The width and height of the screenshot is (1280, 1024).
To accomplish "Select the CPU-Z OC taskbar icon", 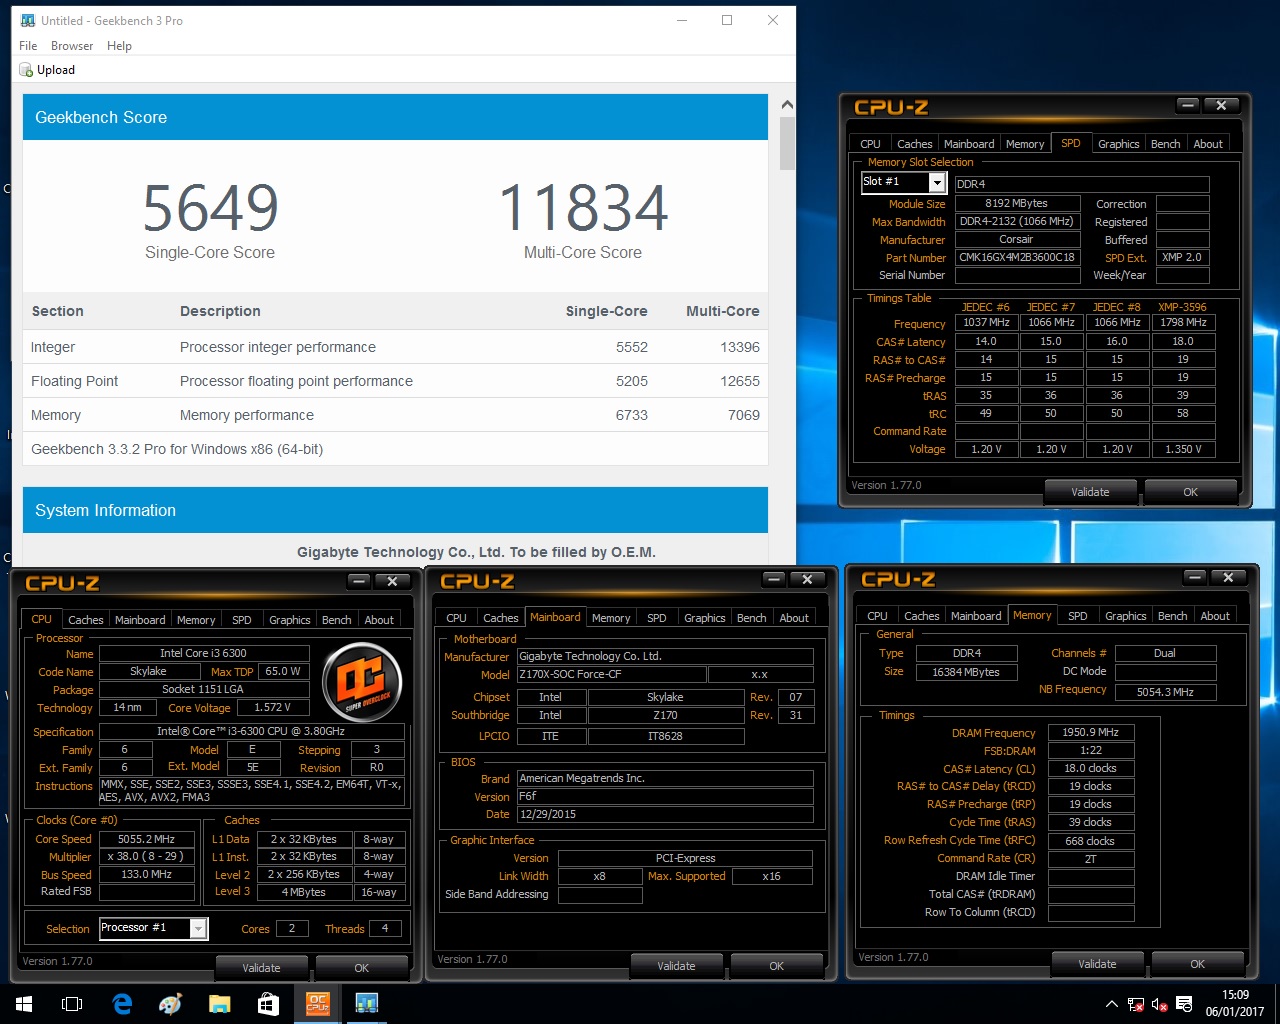I will click(x=317, y=1004).
